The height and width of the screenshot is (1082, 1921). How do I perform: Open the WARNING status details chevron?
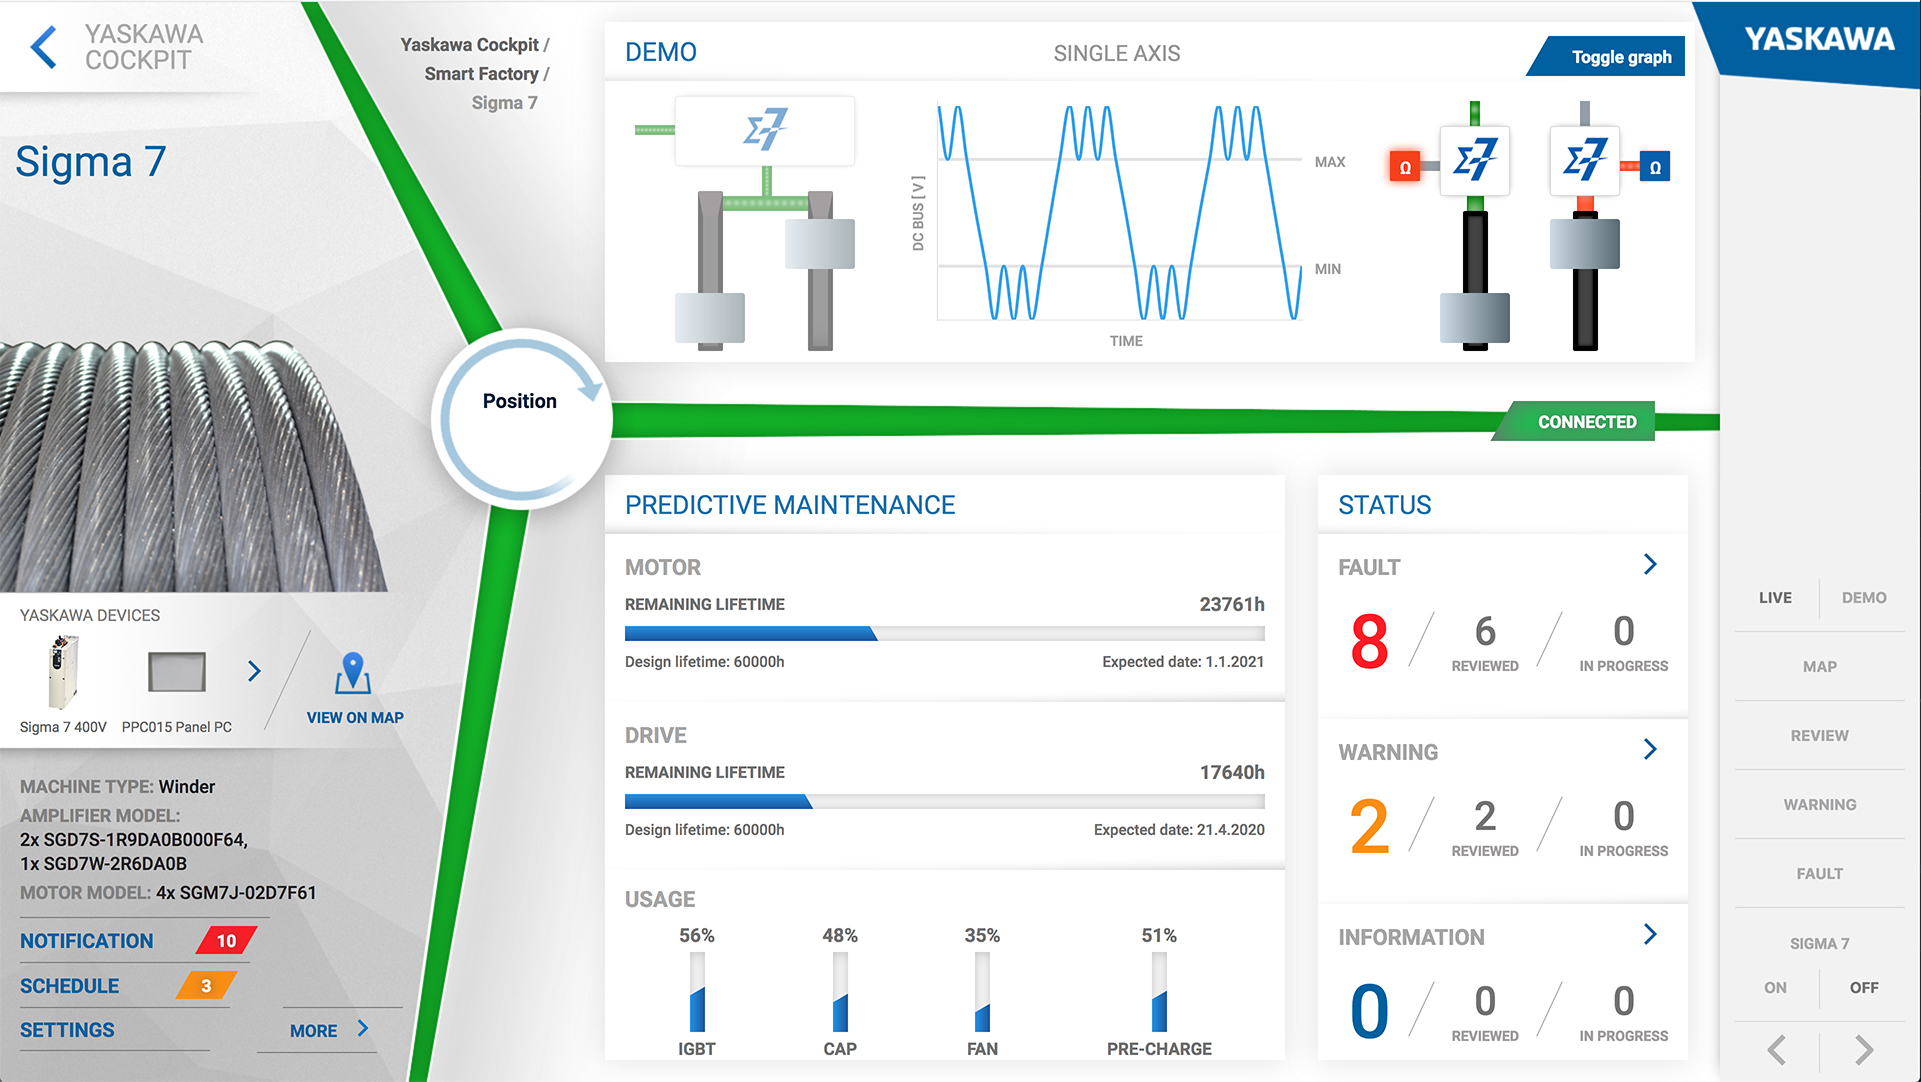1650,749
